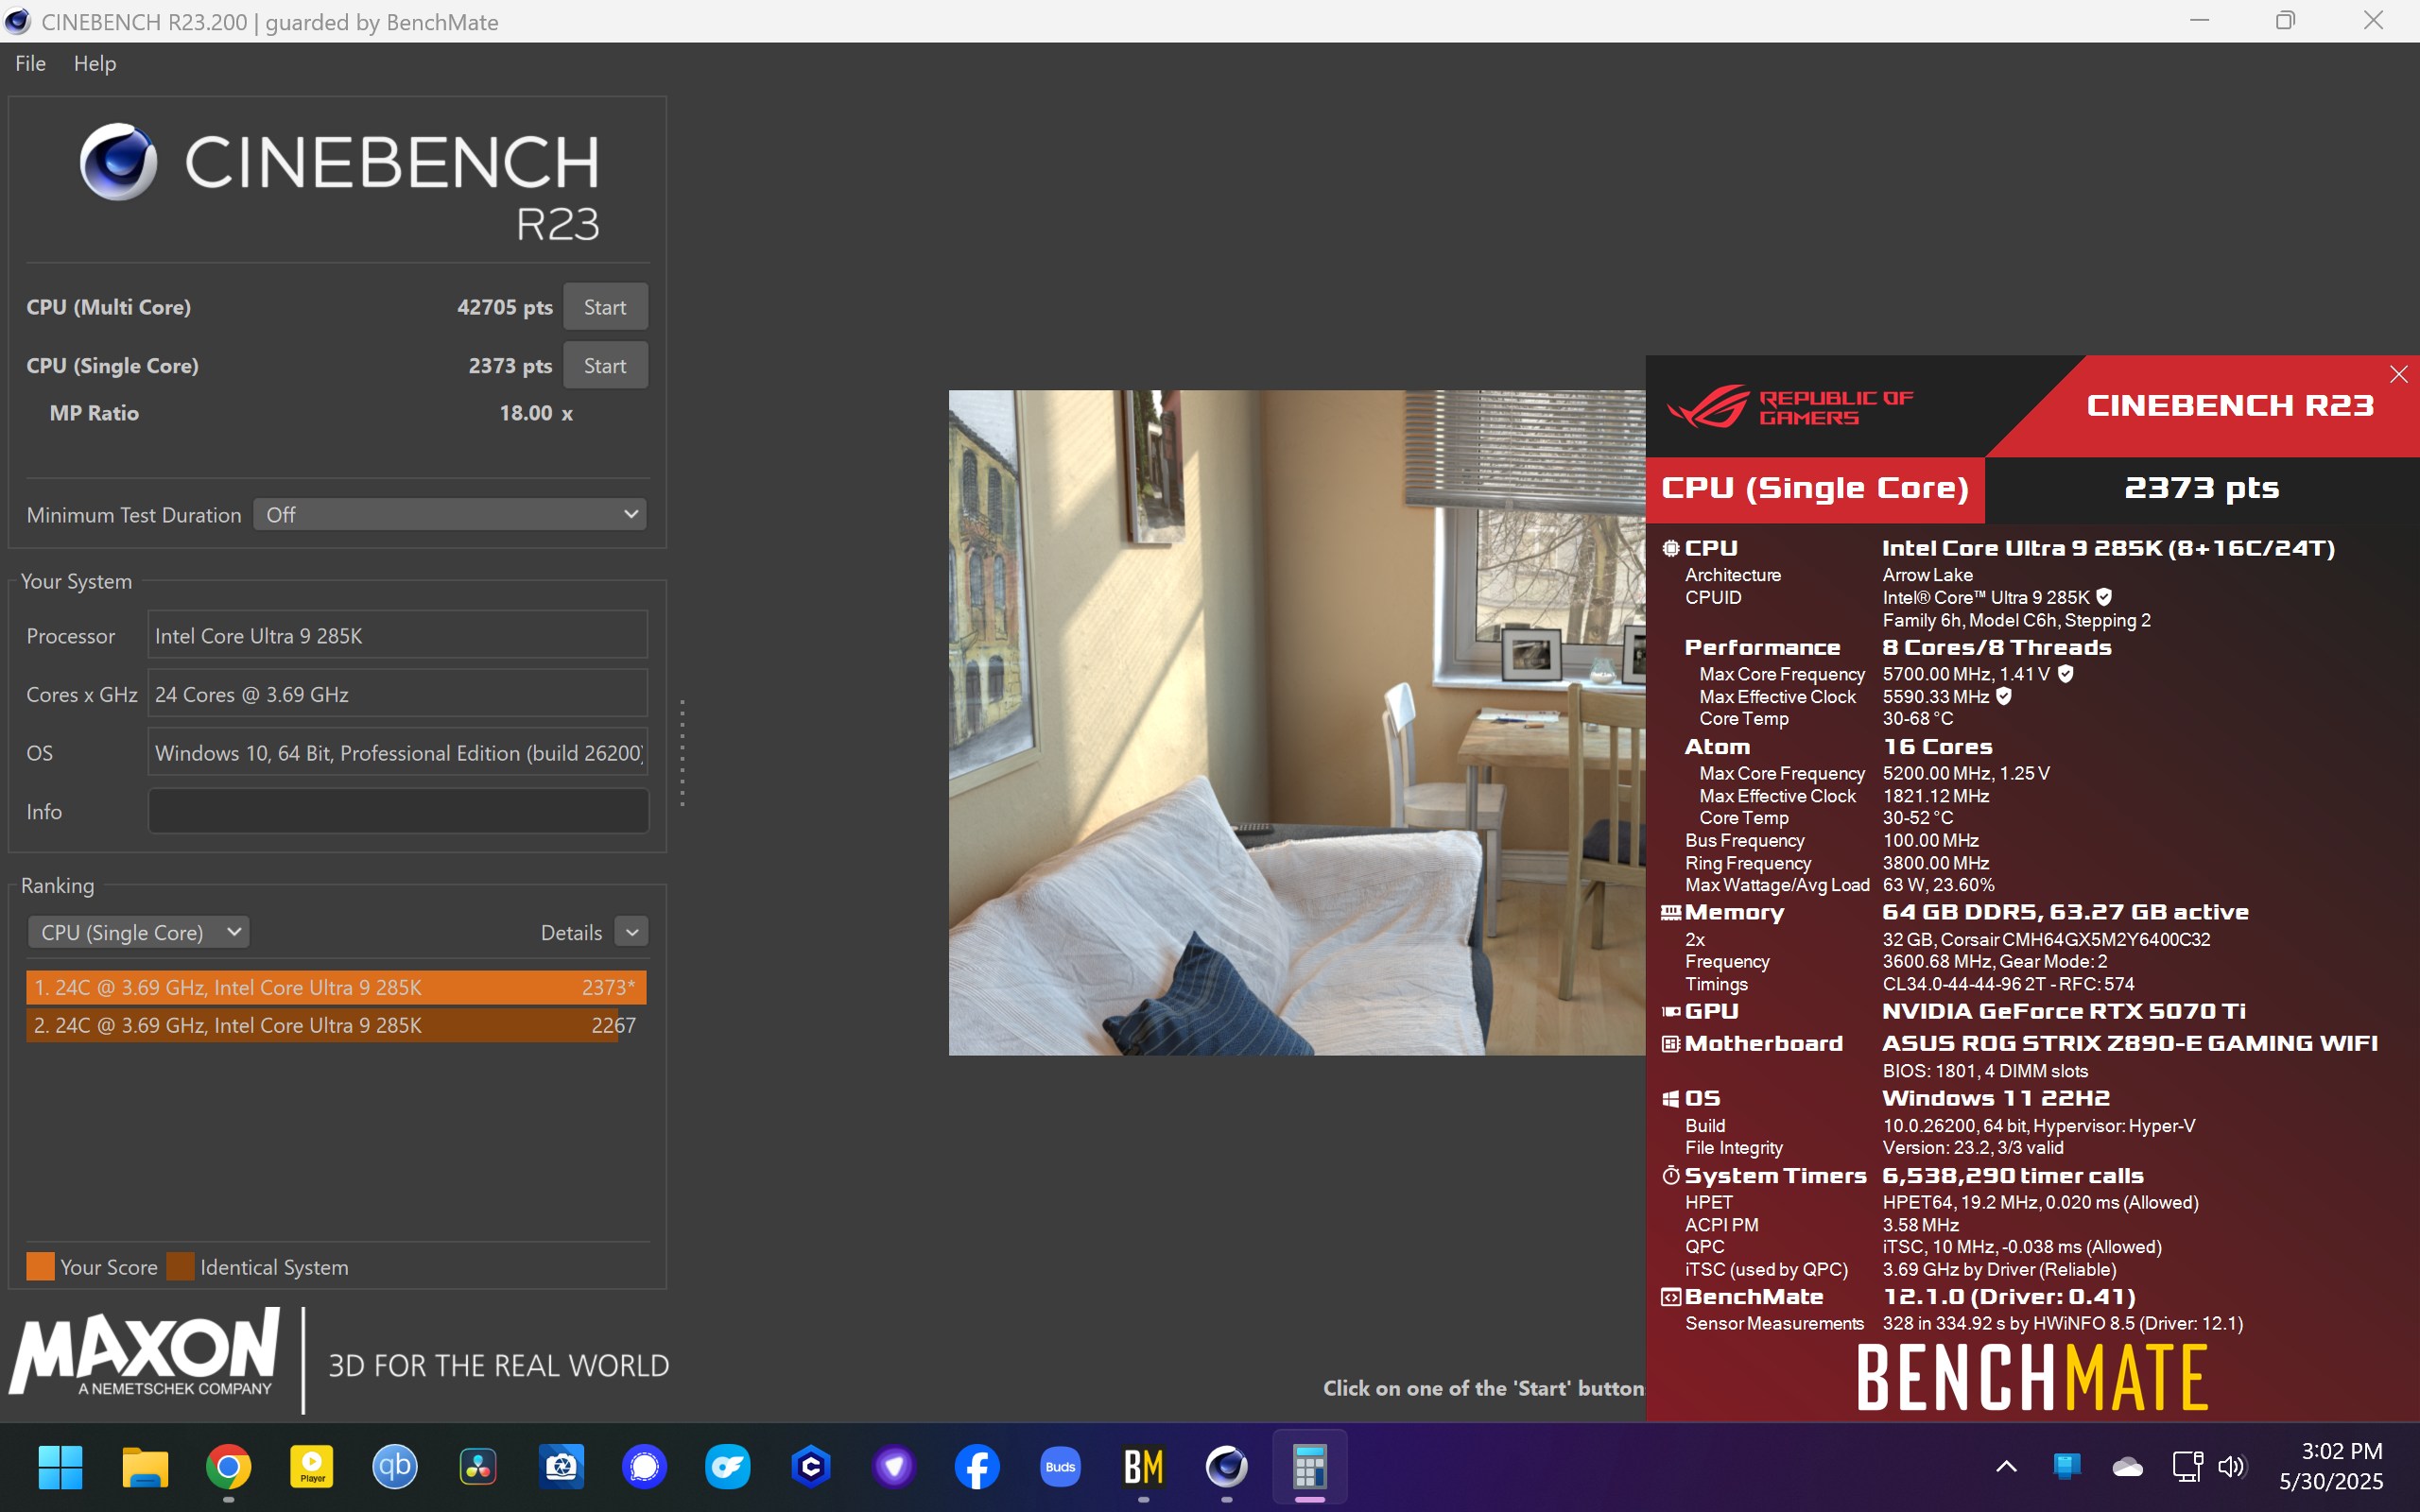Click the CL34.0-44-44-96 timings value
This screenshot has width=2420, height=1512.
click(x=2008, y=984)
